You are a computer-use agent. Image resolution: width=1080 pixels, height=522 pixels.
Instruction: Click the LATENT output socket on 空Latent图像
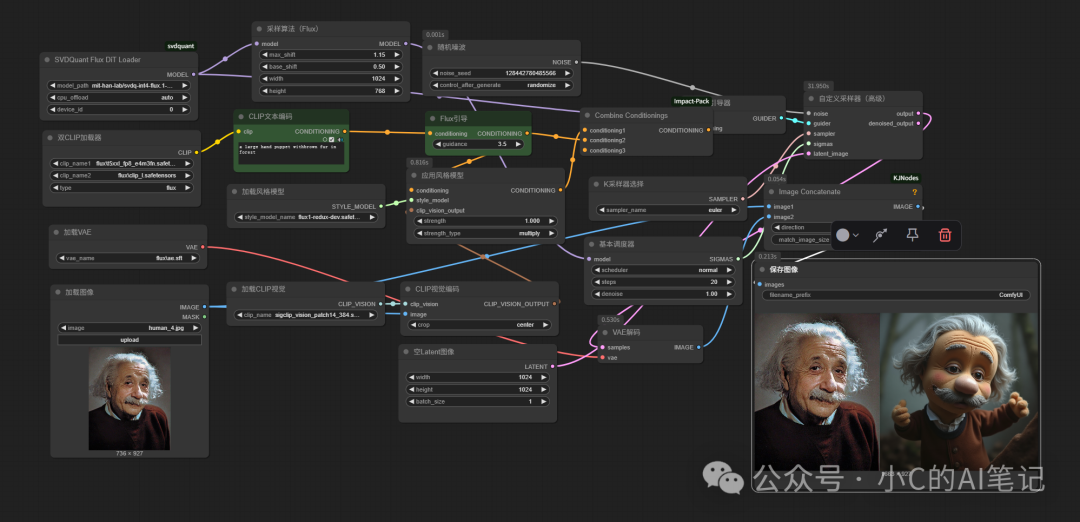(553, 366)
